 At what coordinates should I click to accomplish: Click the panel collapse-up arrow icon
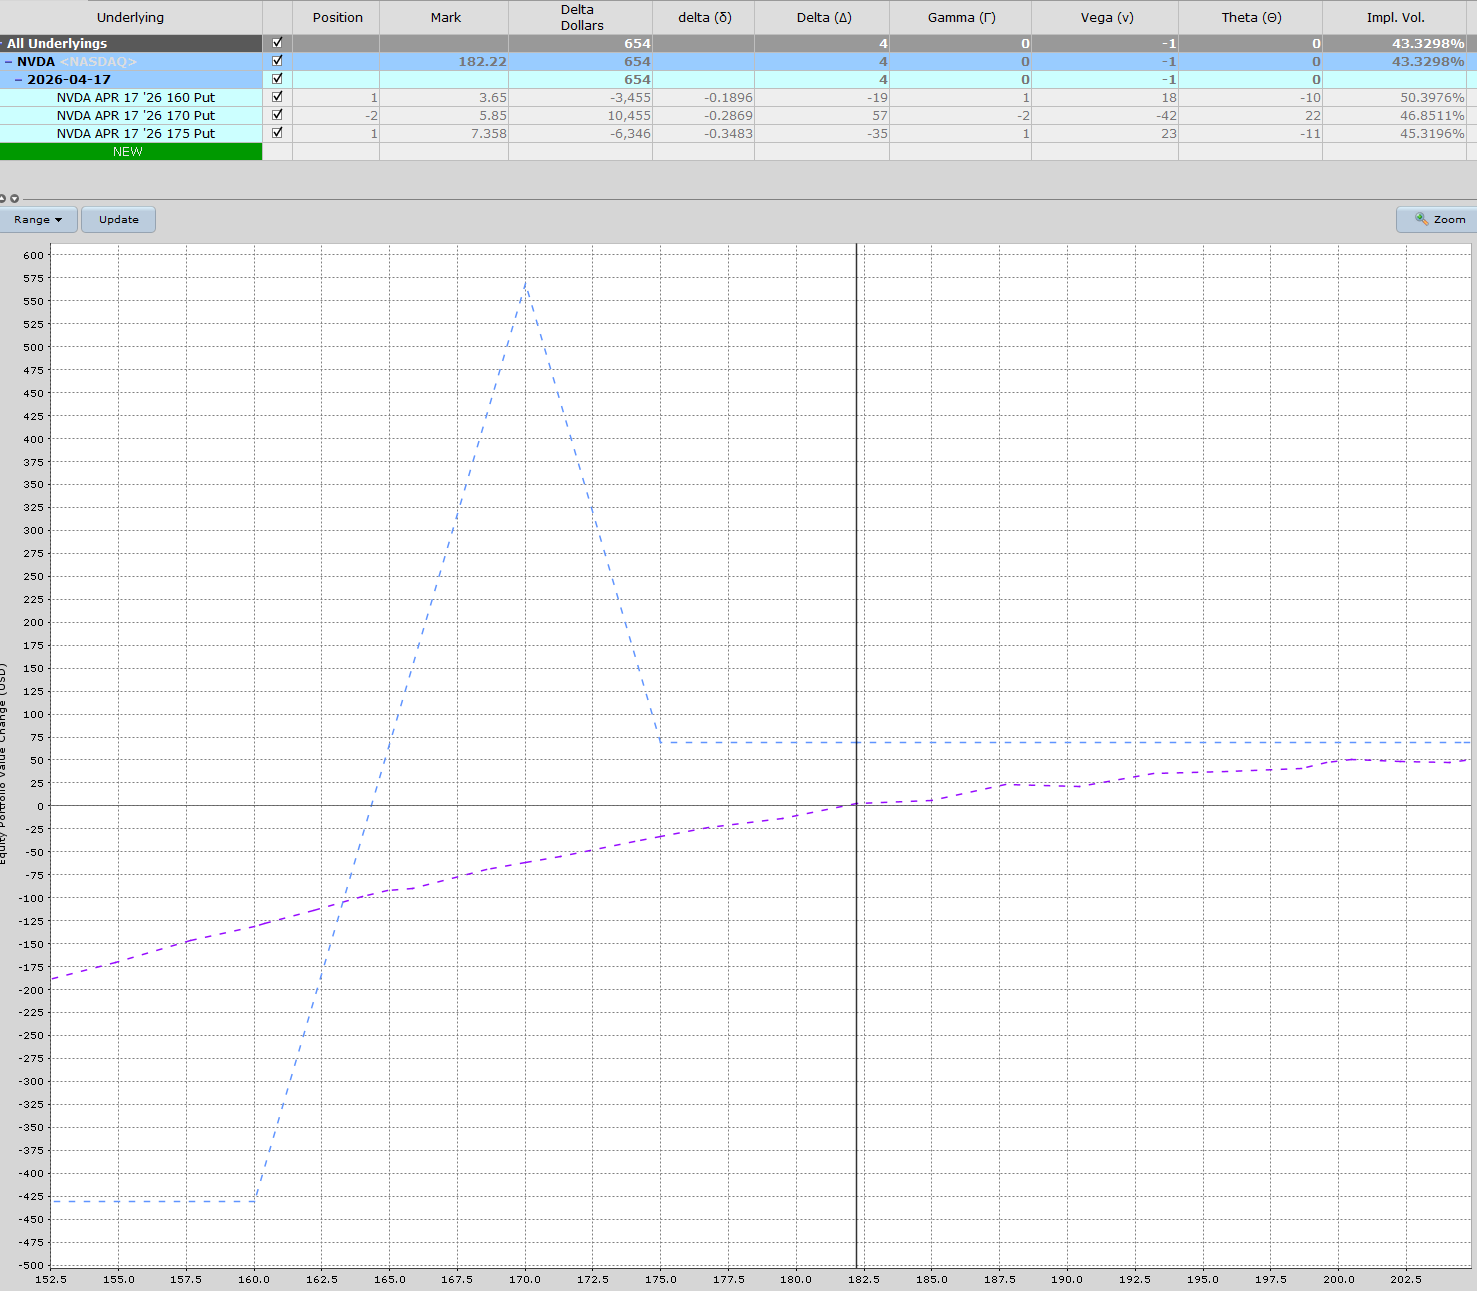coord(3,199)
